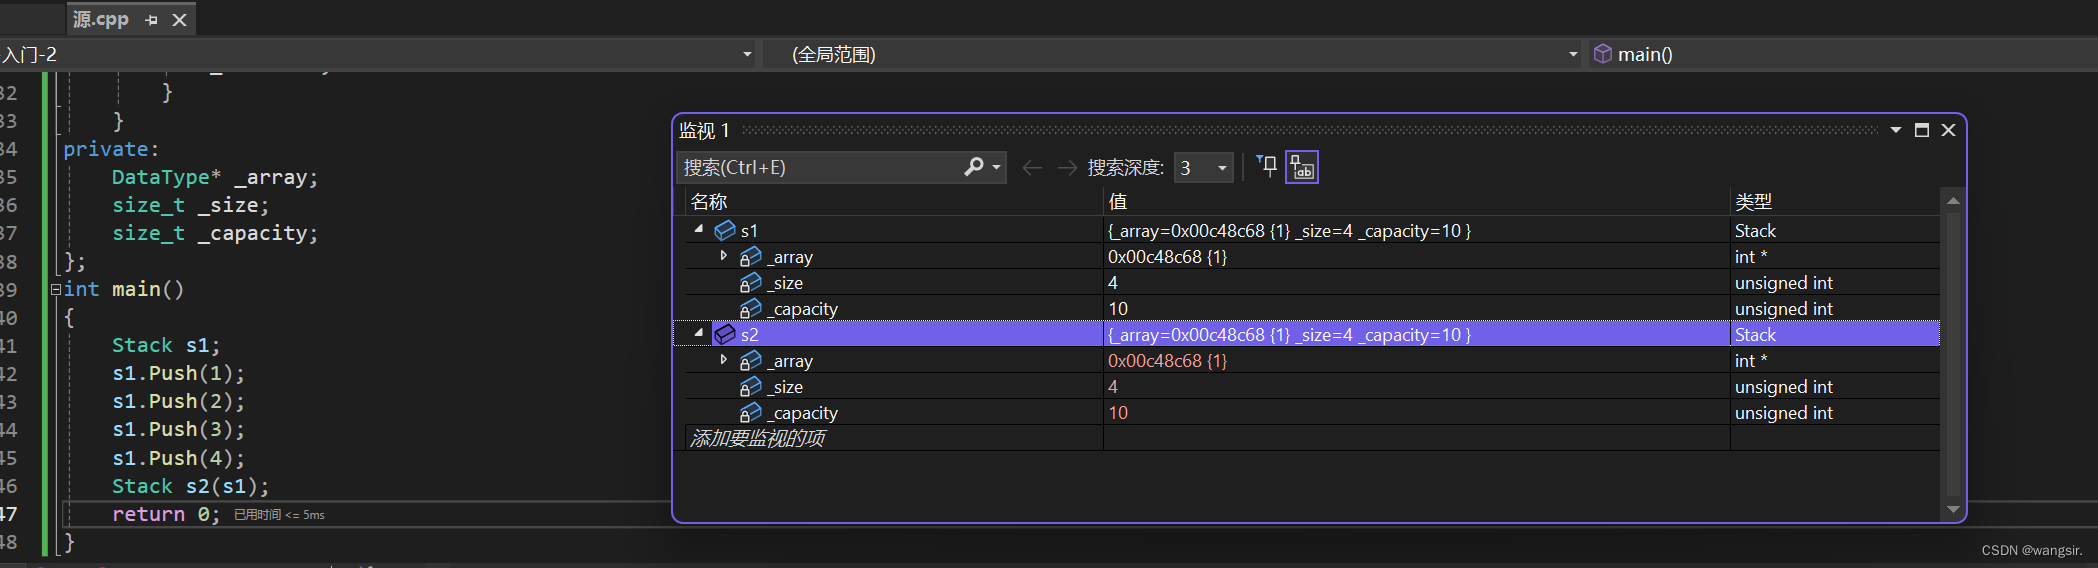Click int * type of s1 _array
The image size is (2098, 568).
pos(1750,257)
